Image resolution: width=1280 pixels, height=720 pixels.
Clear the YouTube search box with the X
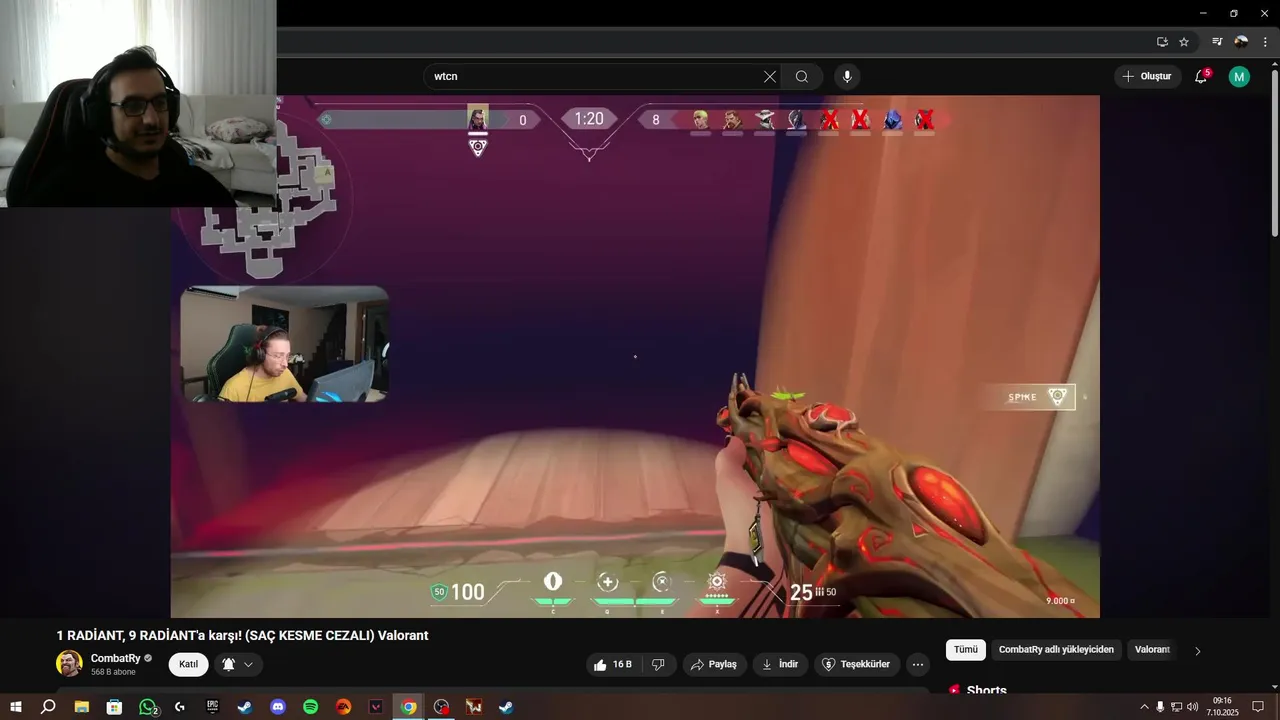[770, 77]
